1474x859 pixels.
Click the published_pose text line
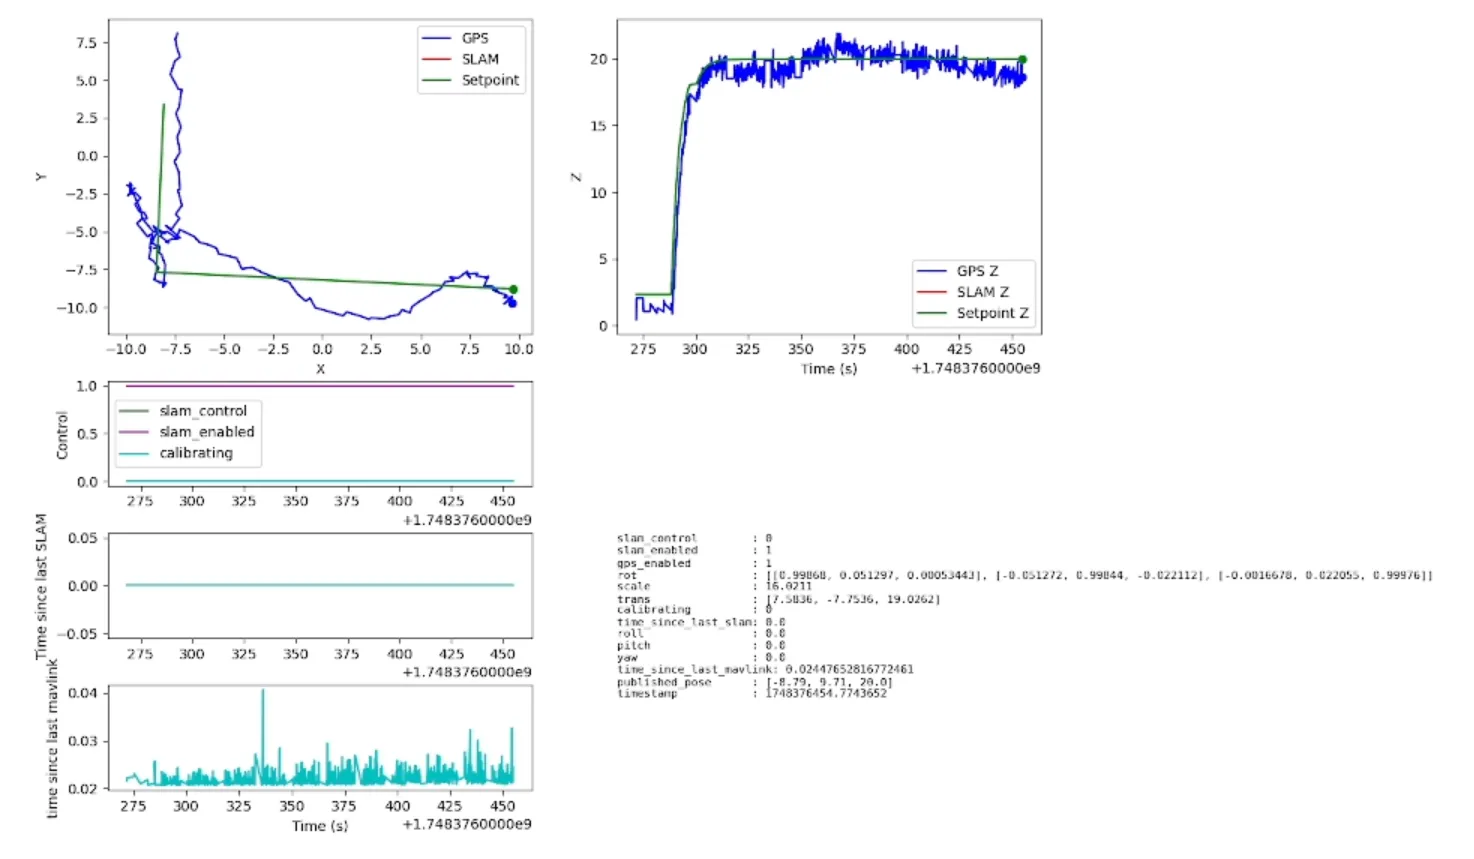tap(755, 681)
